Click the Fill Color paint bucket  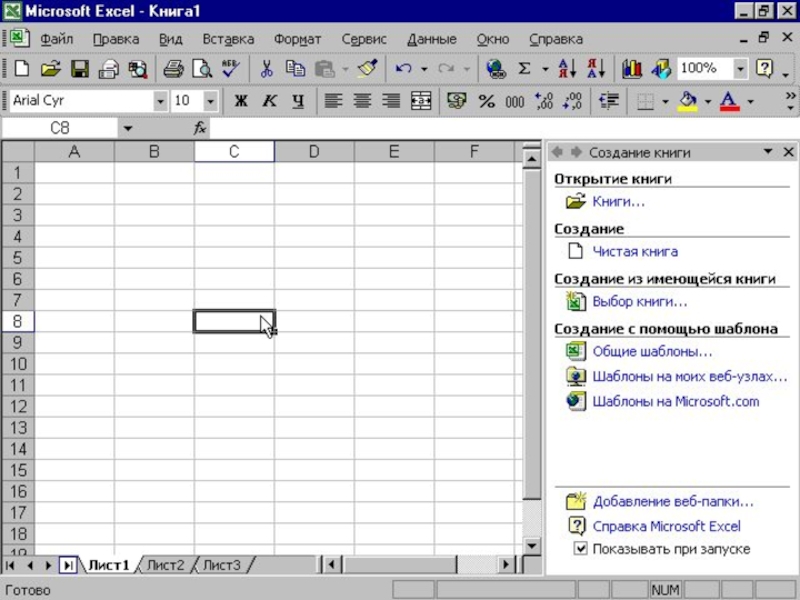(x=687, y=101)
